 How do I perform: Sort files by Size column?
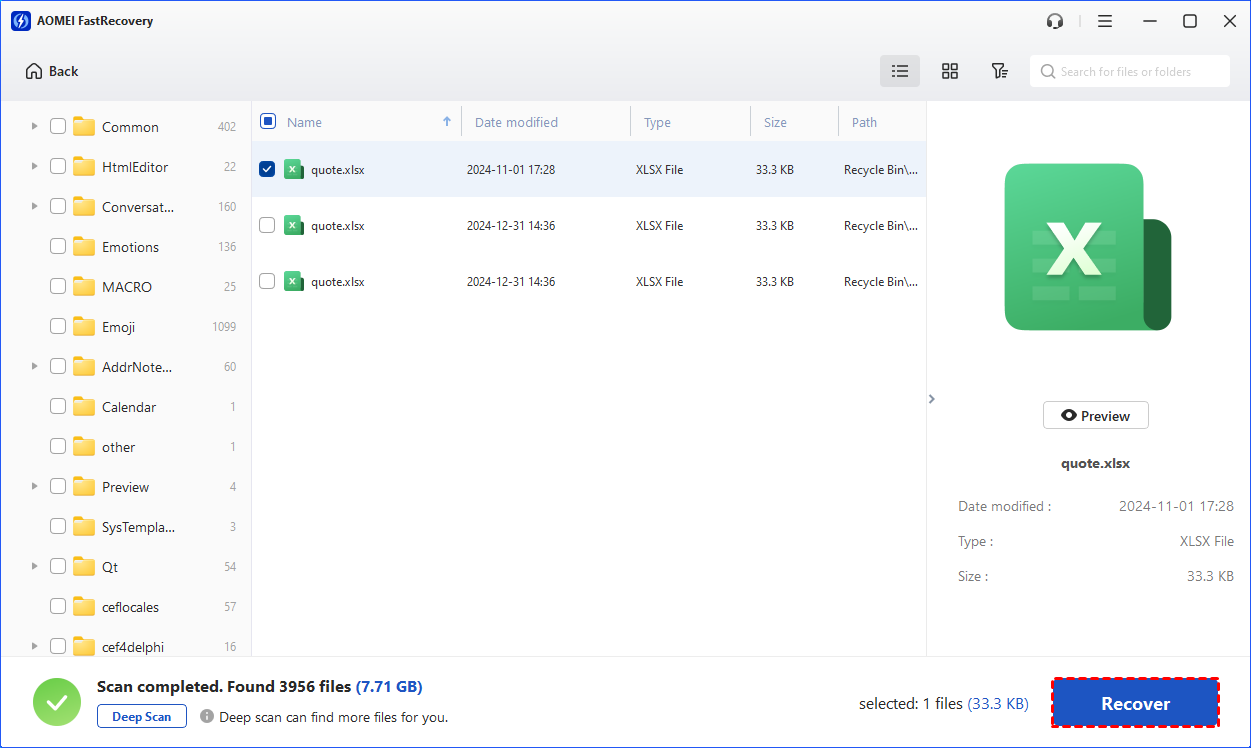pyautogui.click(x=775, y=122)
